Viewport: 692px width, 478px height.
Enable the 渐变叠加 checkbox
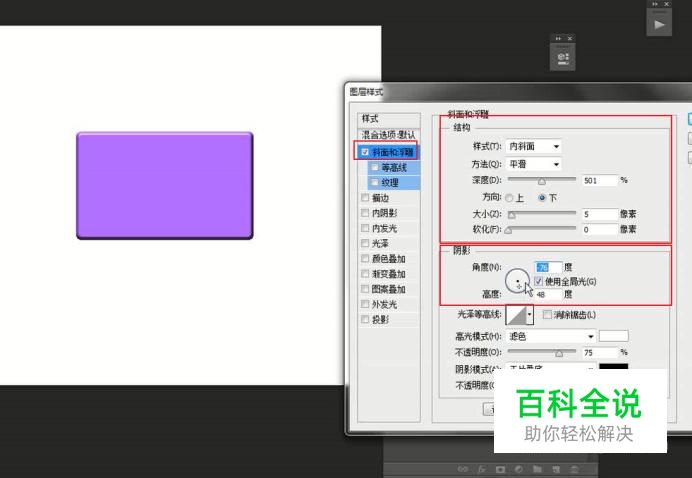[x=365, y=274]
